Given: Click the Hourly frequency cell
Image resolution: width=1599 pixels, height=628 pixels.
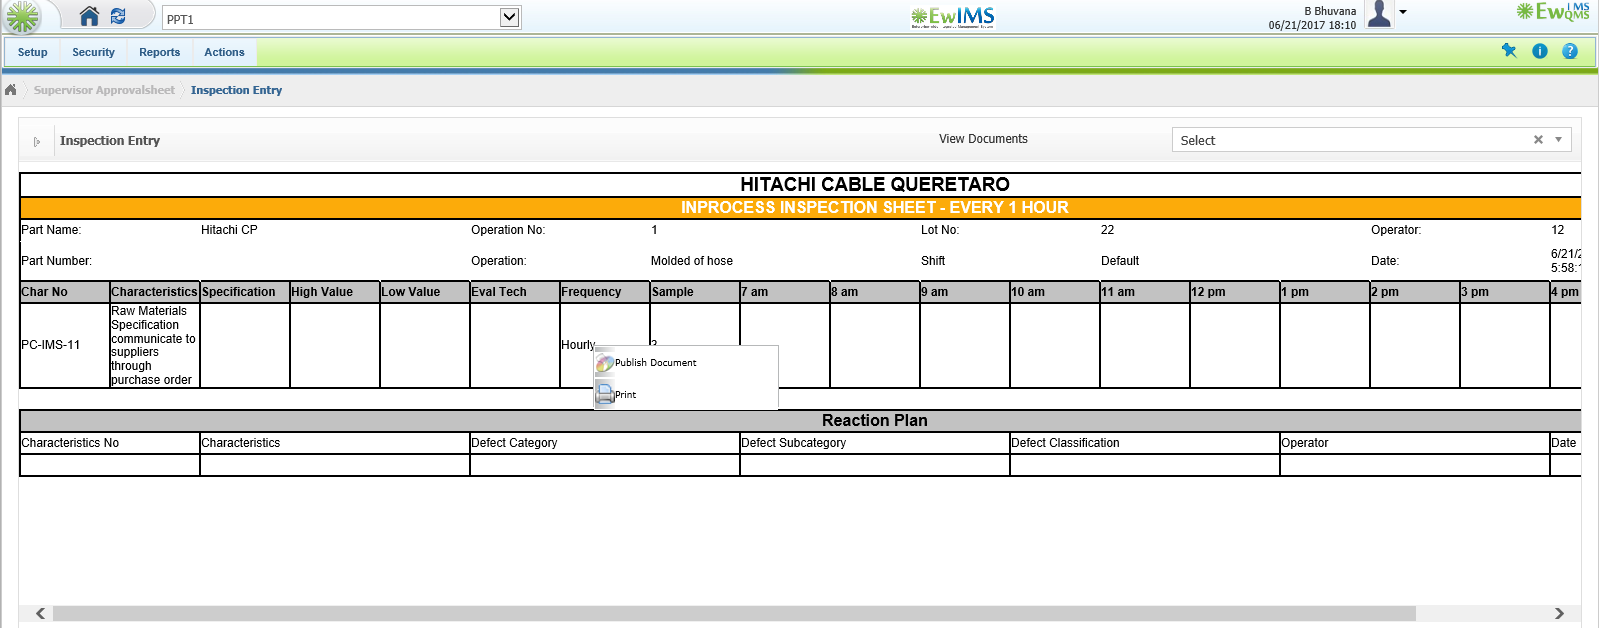Looking at the screenshot, I should point(604,345).
